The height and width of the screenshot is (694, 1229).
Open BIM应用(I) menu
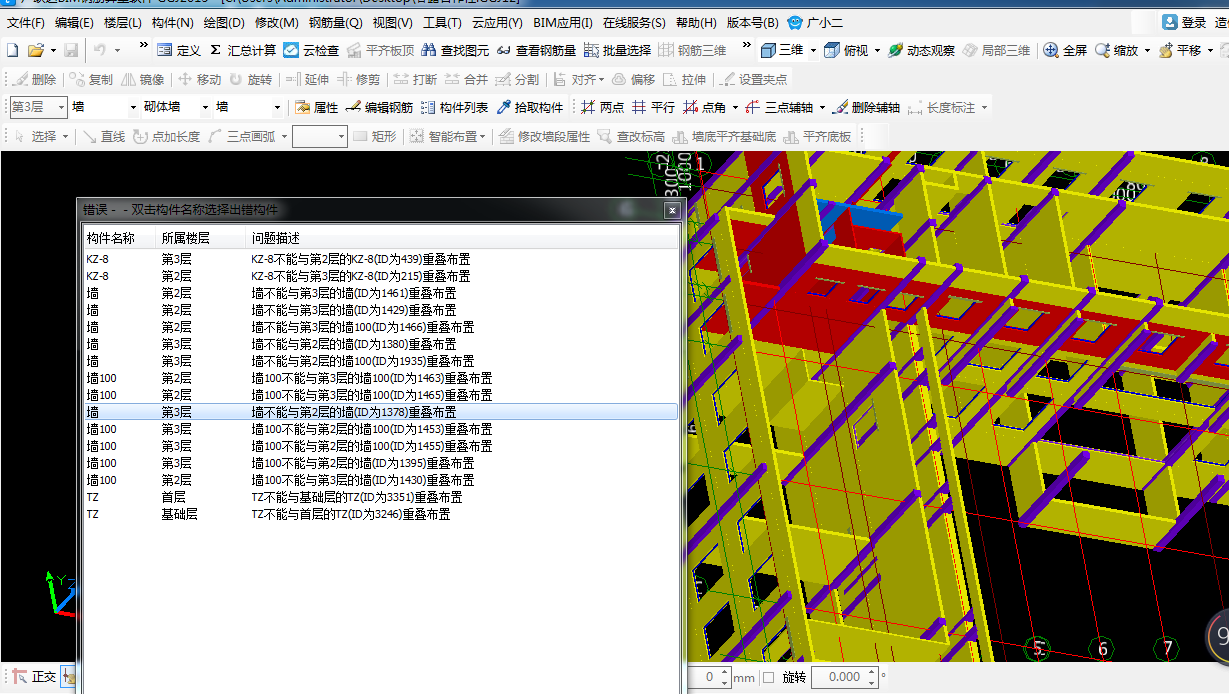point(563,22)
